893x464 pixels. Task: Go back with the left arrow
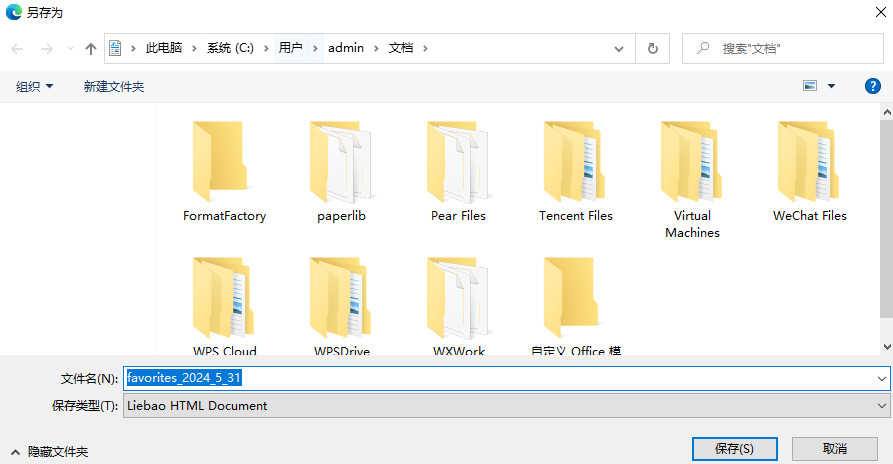tap(17, 49)
